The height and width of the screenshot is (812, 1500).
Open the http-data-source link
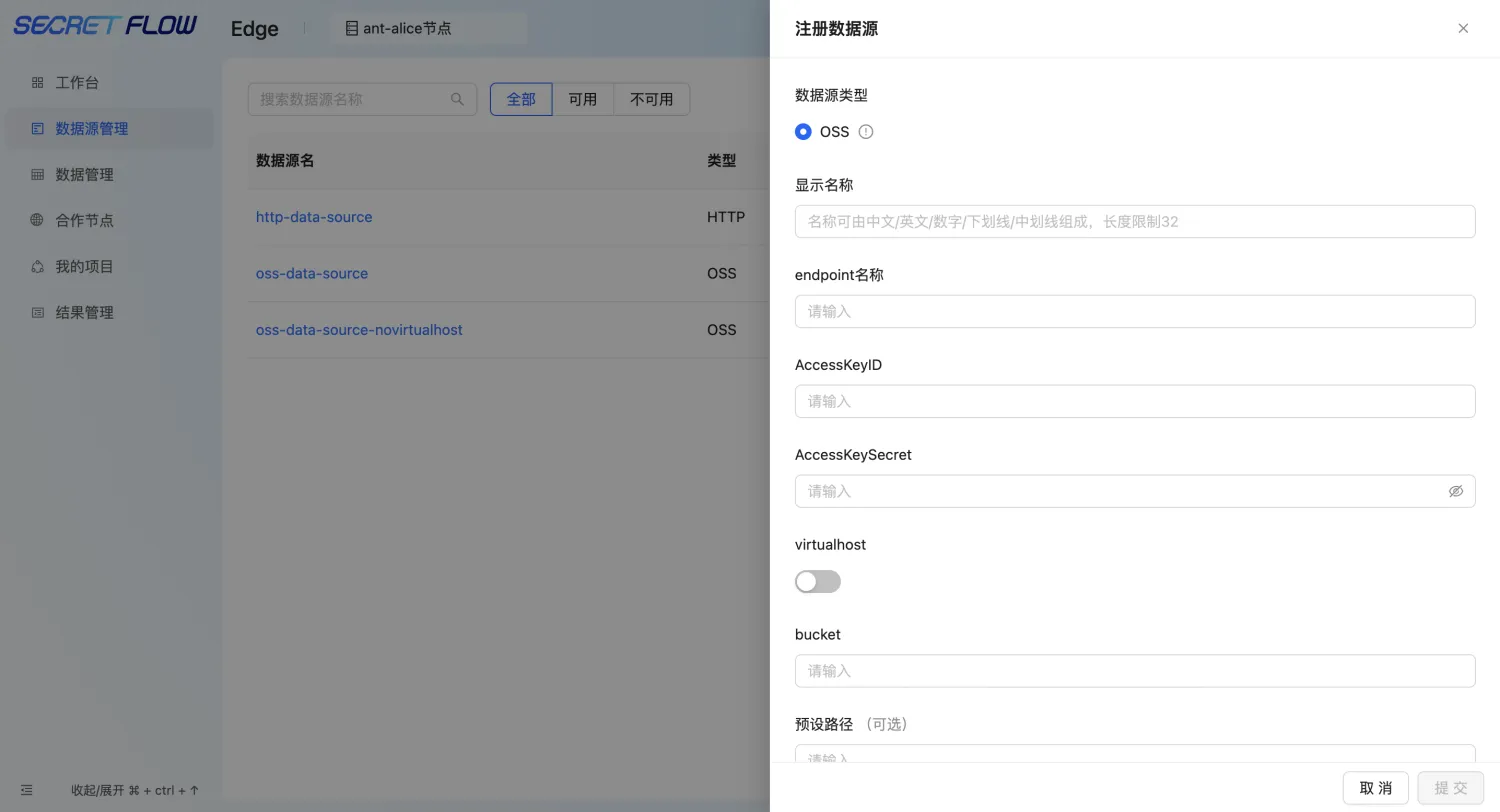[314, 217]
